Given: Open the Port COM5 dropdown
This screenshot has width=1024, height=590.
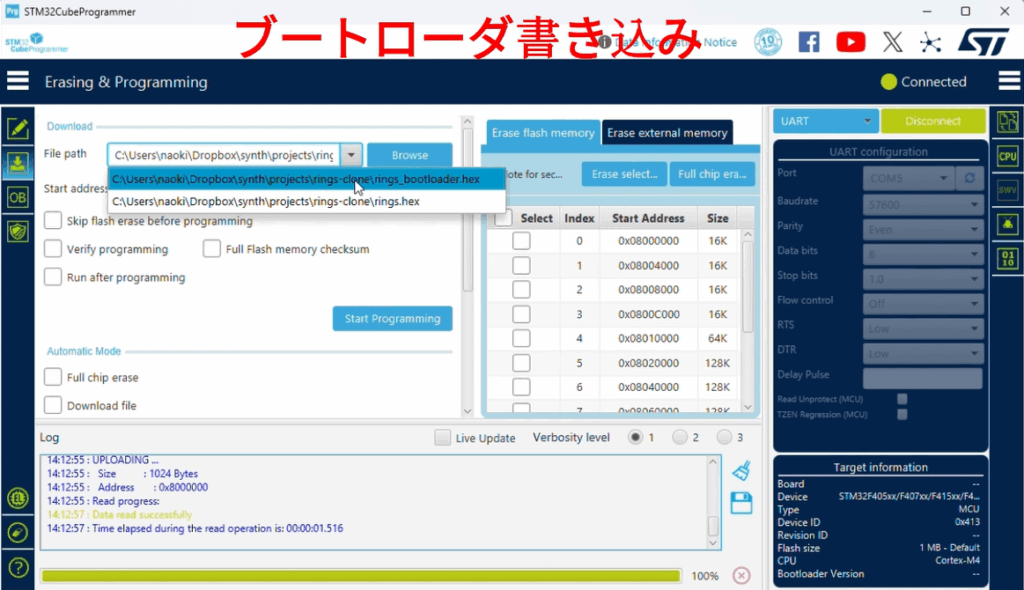Looking at the screenshot, I should 908,178.
